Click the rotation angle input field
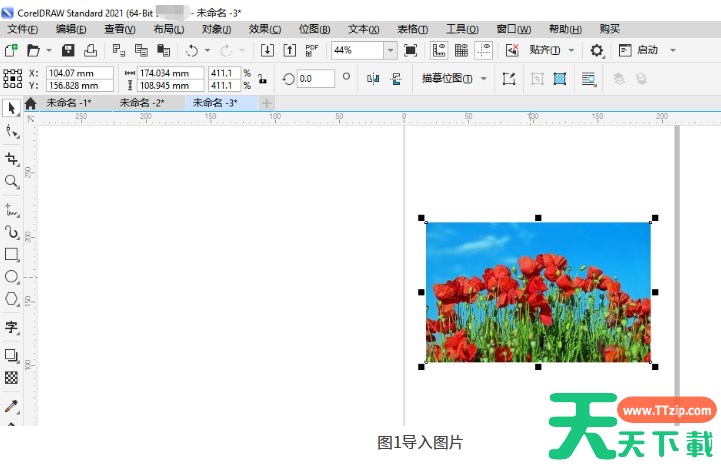The width and height of the screenshot is (721, 466). [316, 78]
